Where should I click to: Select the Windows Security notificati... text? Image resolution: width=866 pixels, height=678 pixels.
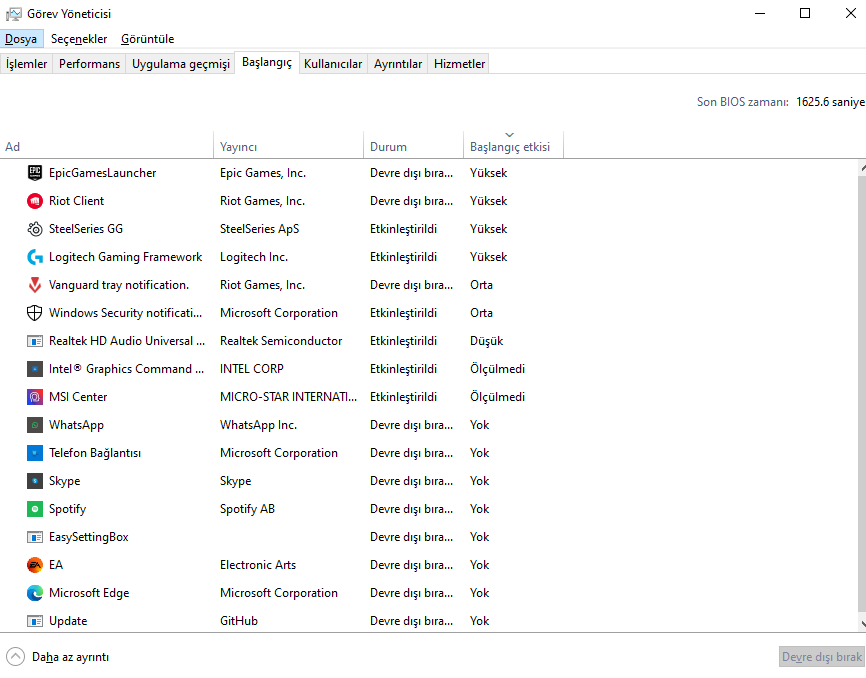point(125,313)
